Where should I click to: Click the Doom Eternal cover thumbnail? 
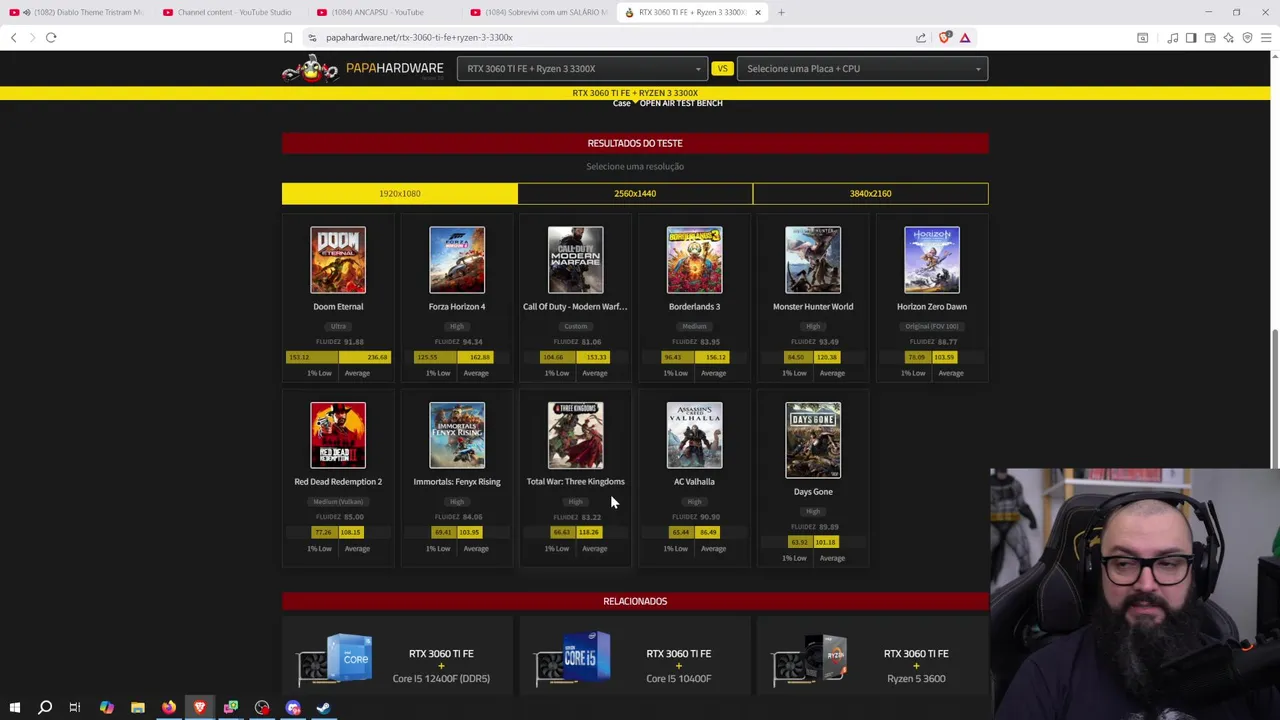[x=338, y=260]
